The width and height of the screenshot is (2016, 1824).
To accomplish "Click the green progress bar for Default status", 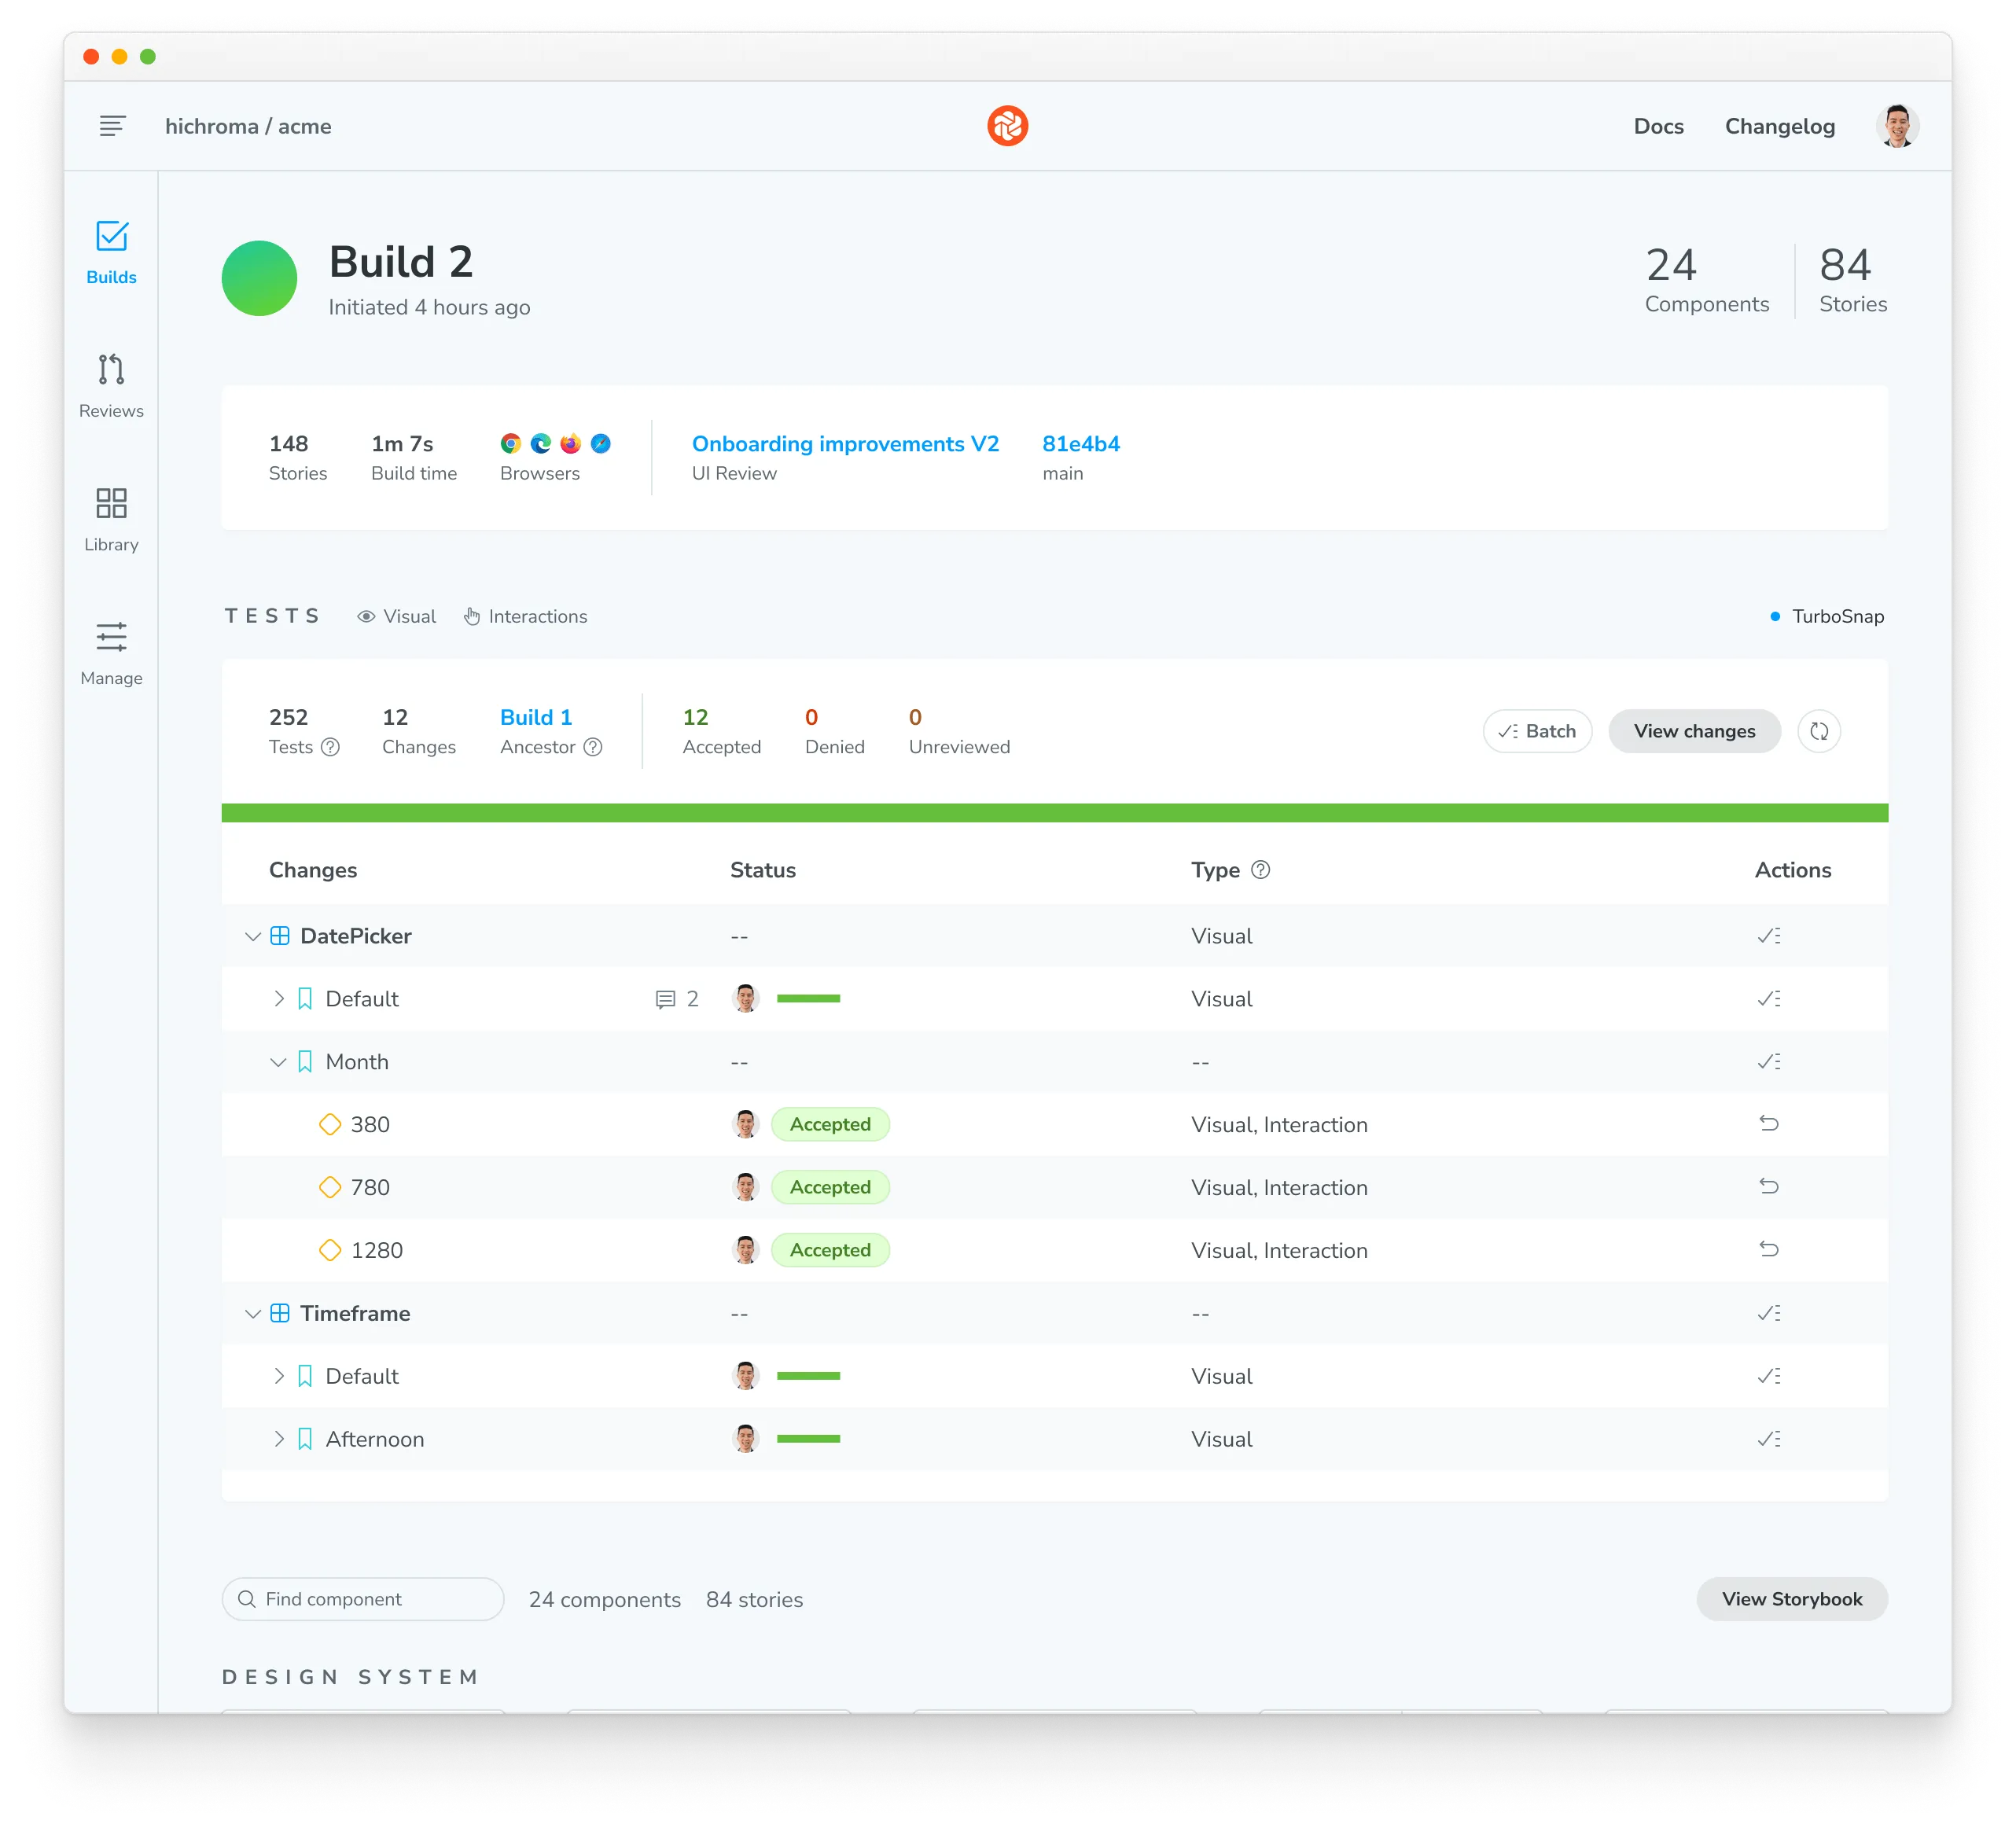I will pos(810,998).
